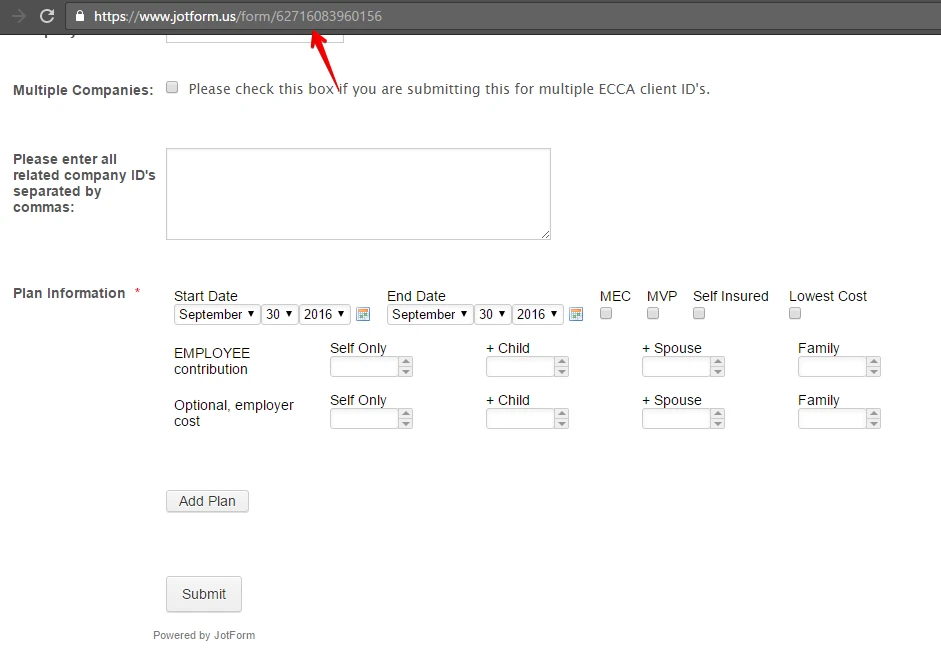Open the Start Date year dropdown
Image resolution: width=941 pixels, height=659 pixels.
tap(323, 314)
